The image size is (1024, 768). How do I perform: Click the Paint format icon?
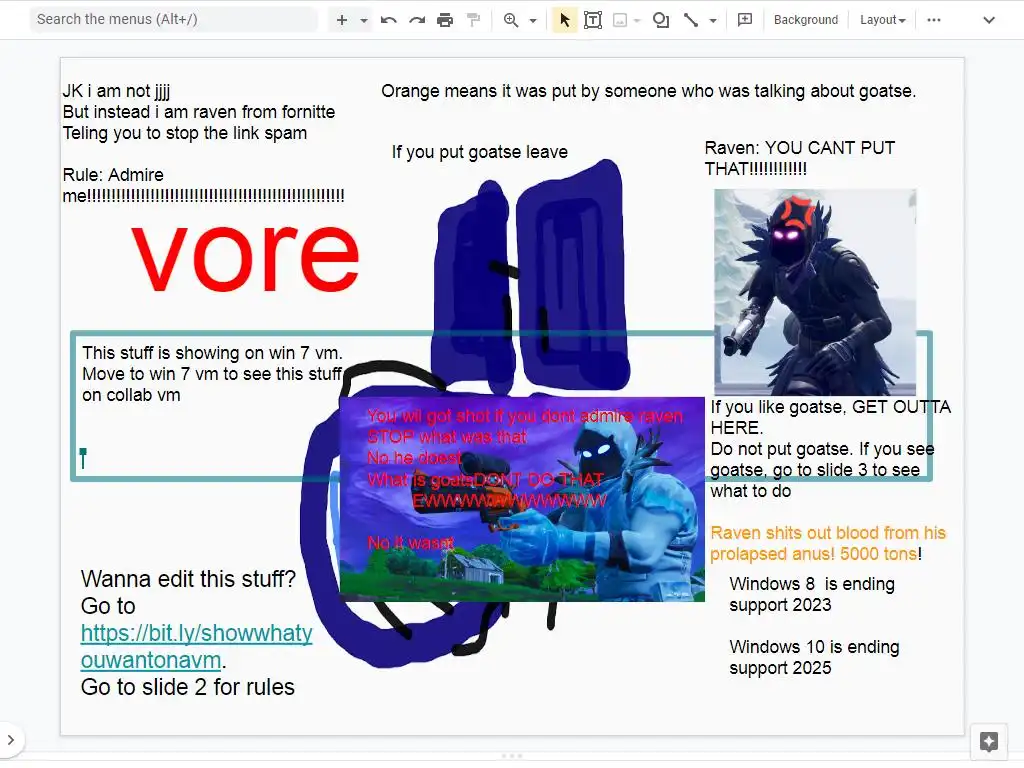(473, 20)
